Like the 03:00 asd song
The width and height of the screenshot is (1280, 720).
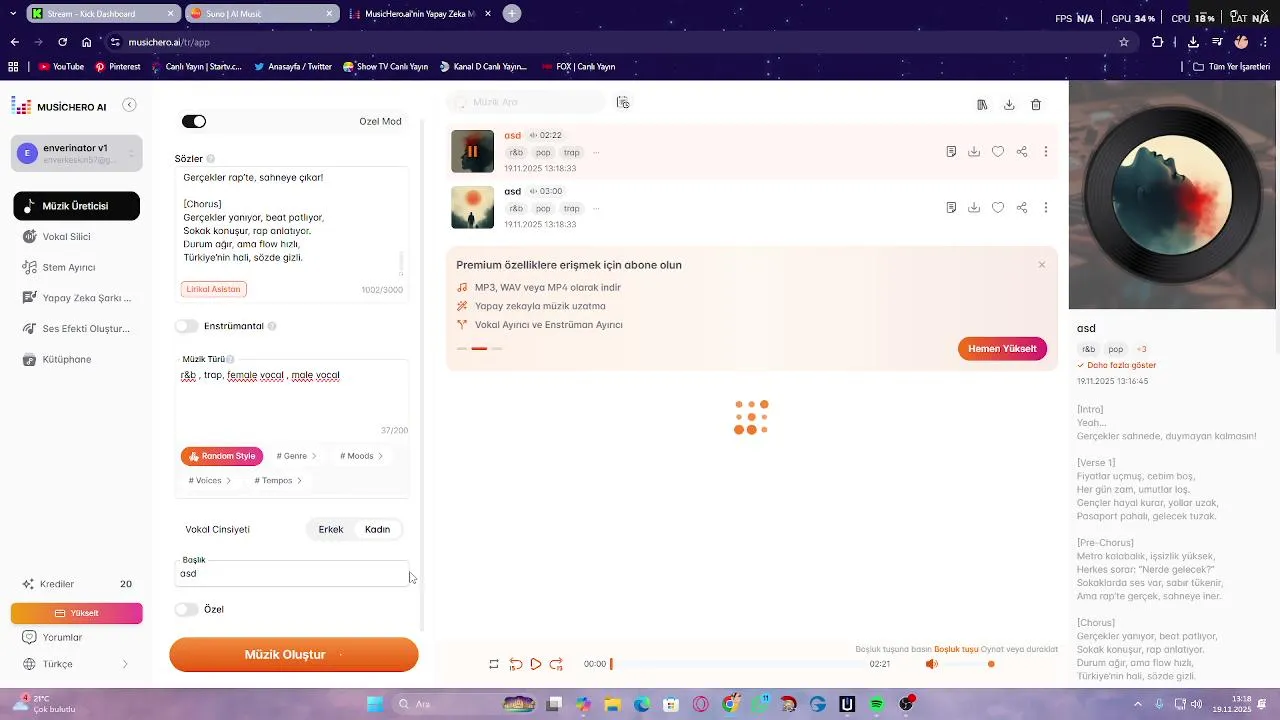[998, 208]
